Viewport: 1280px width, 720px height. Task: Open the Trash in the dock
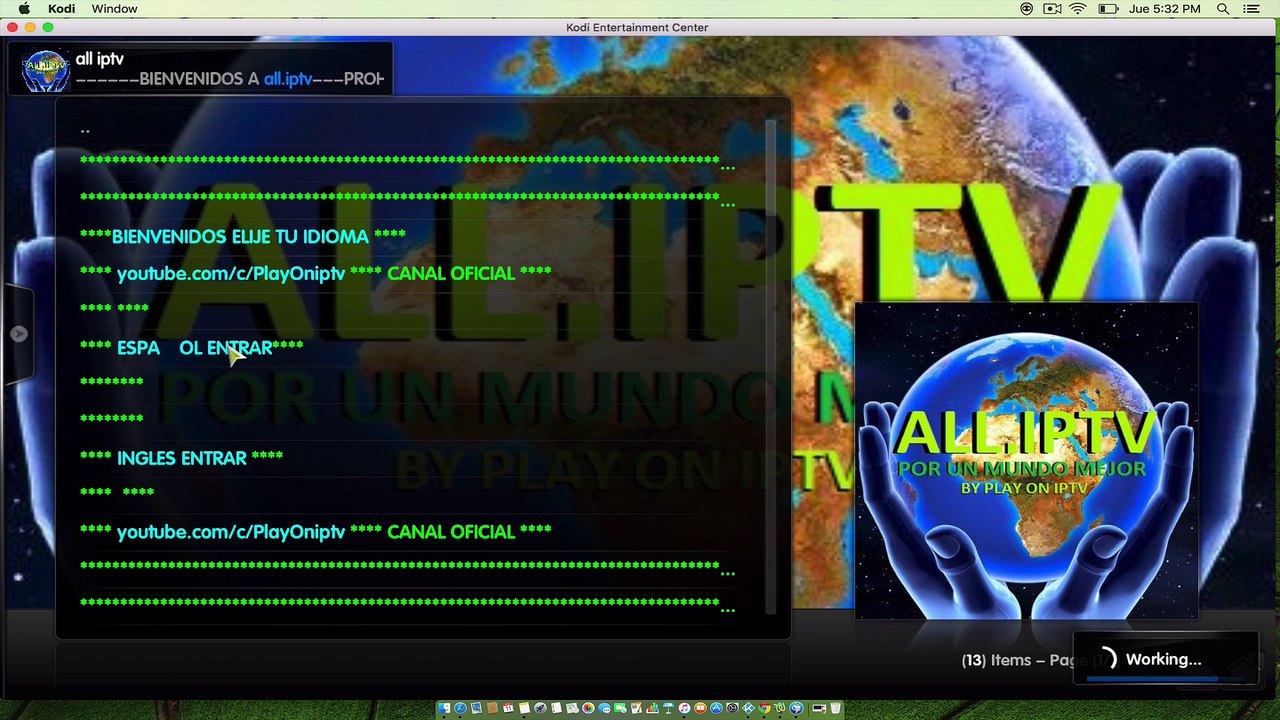pyautogui.click(x=835, y=708)
